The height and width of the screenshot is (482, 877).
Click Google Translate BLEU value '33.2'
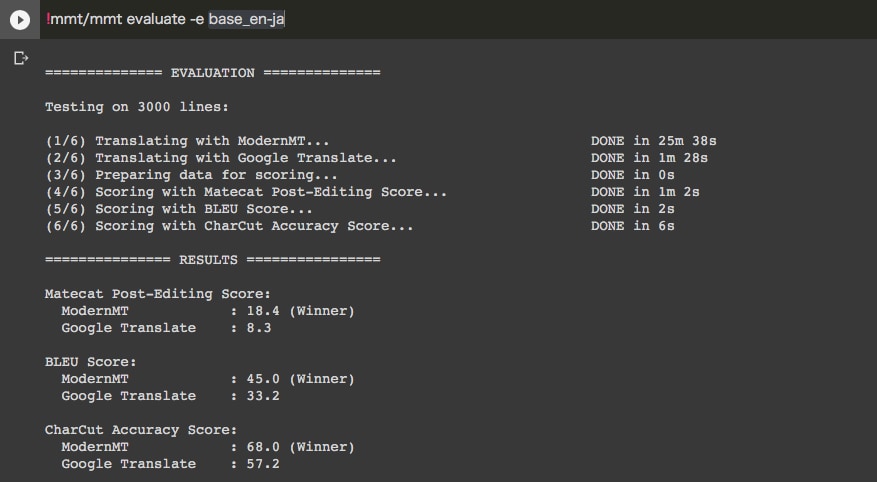point(263,396)
